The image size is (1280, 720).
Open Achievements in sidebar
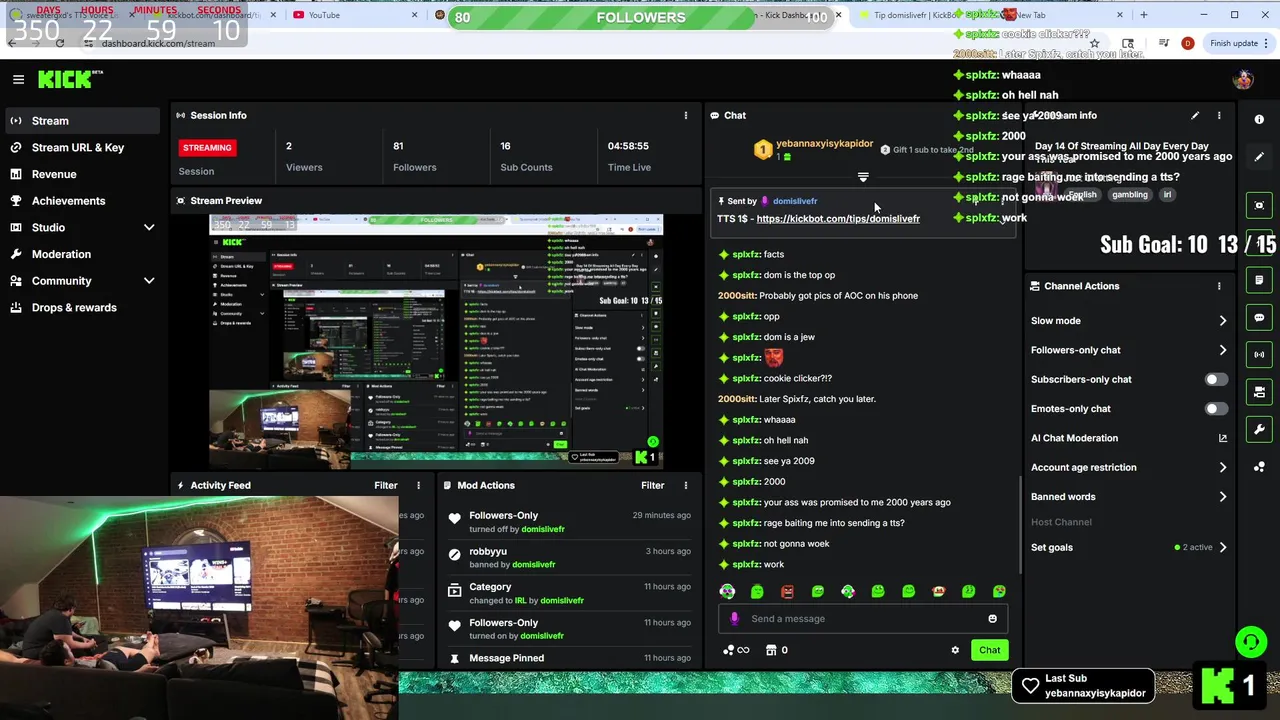[x=81, y=201]
